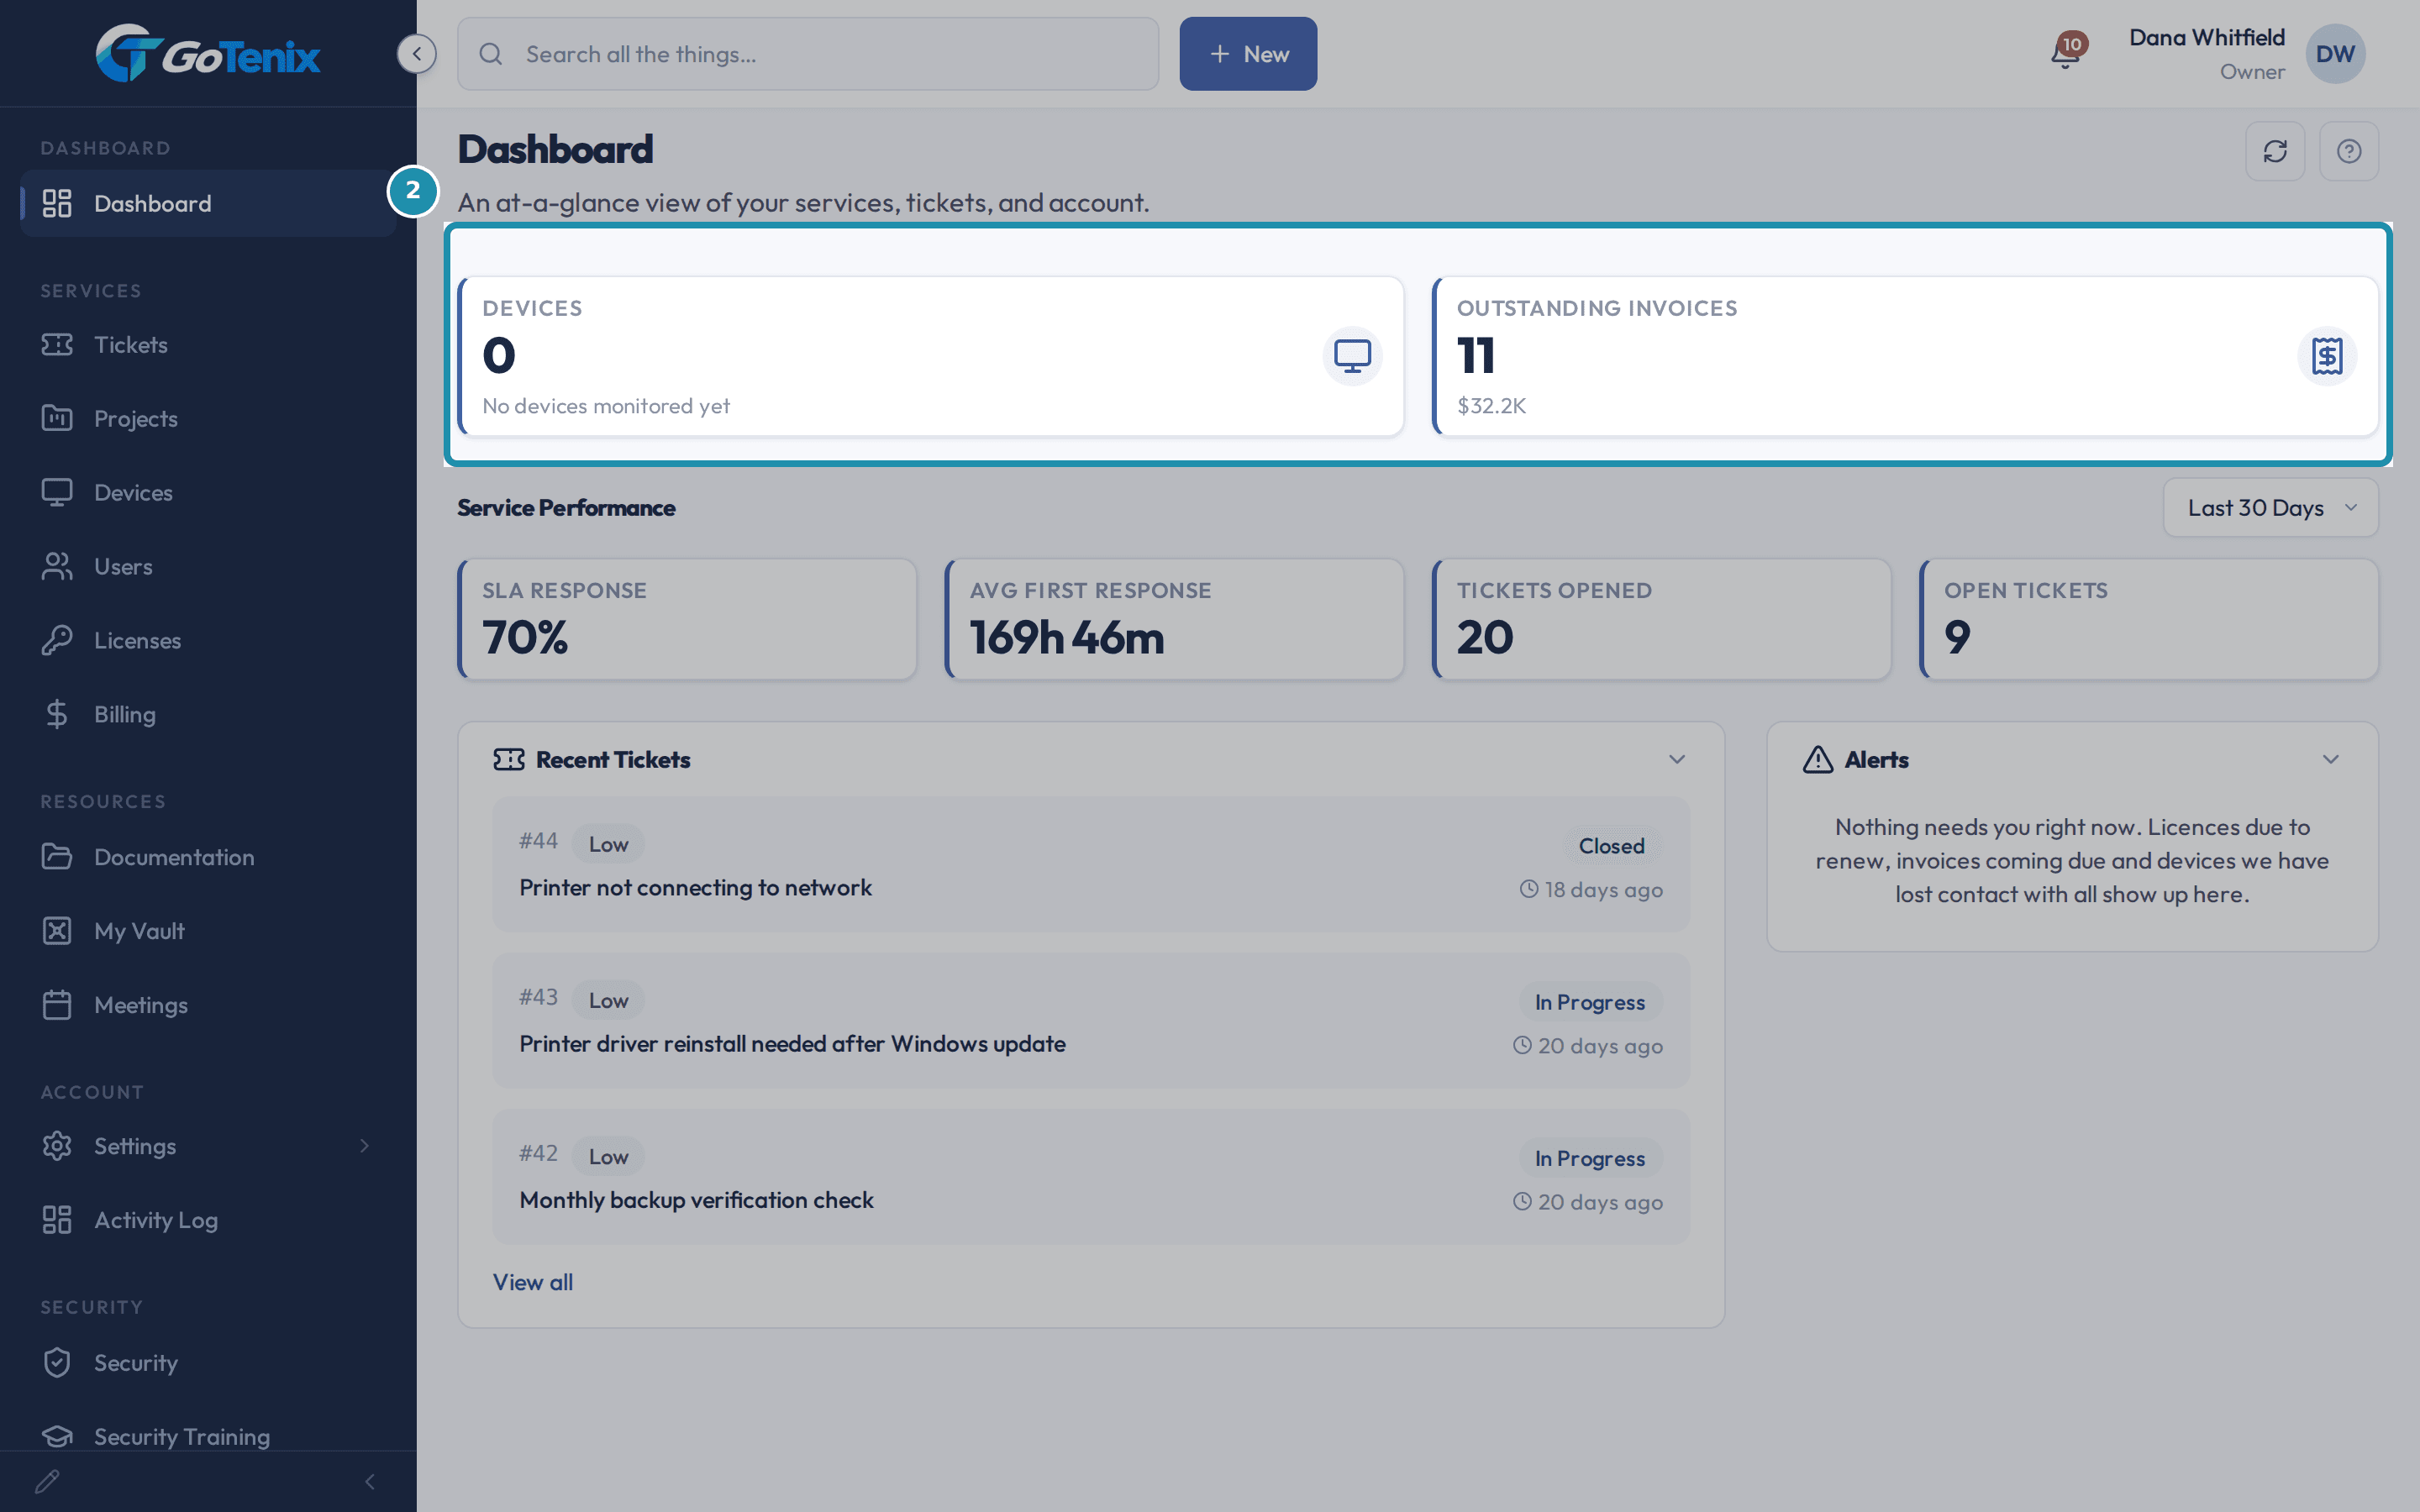The width and height of the screenshot is (2420, 1512).
Task: Open Users in the sidebar
Action: (x=208, y=567)
